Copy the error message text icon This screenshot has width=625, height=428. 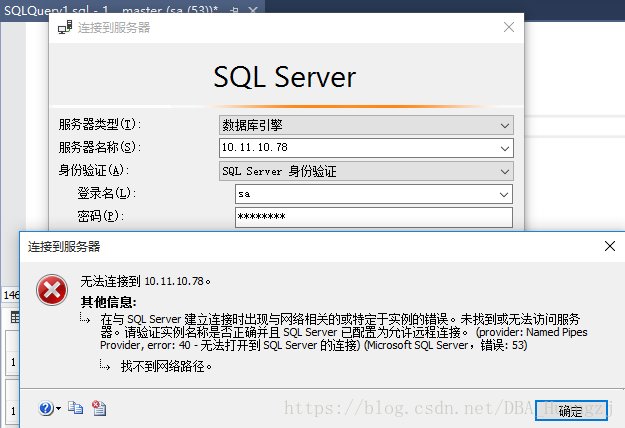[x=75, y=408]
